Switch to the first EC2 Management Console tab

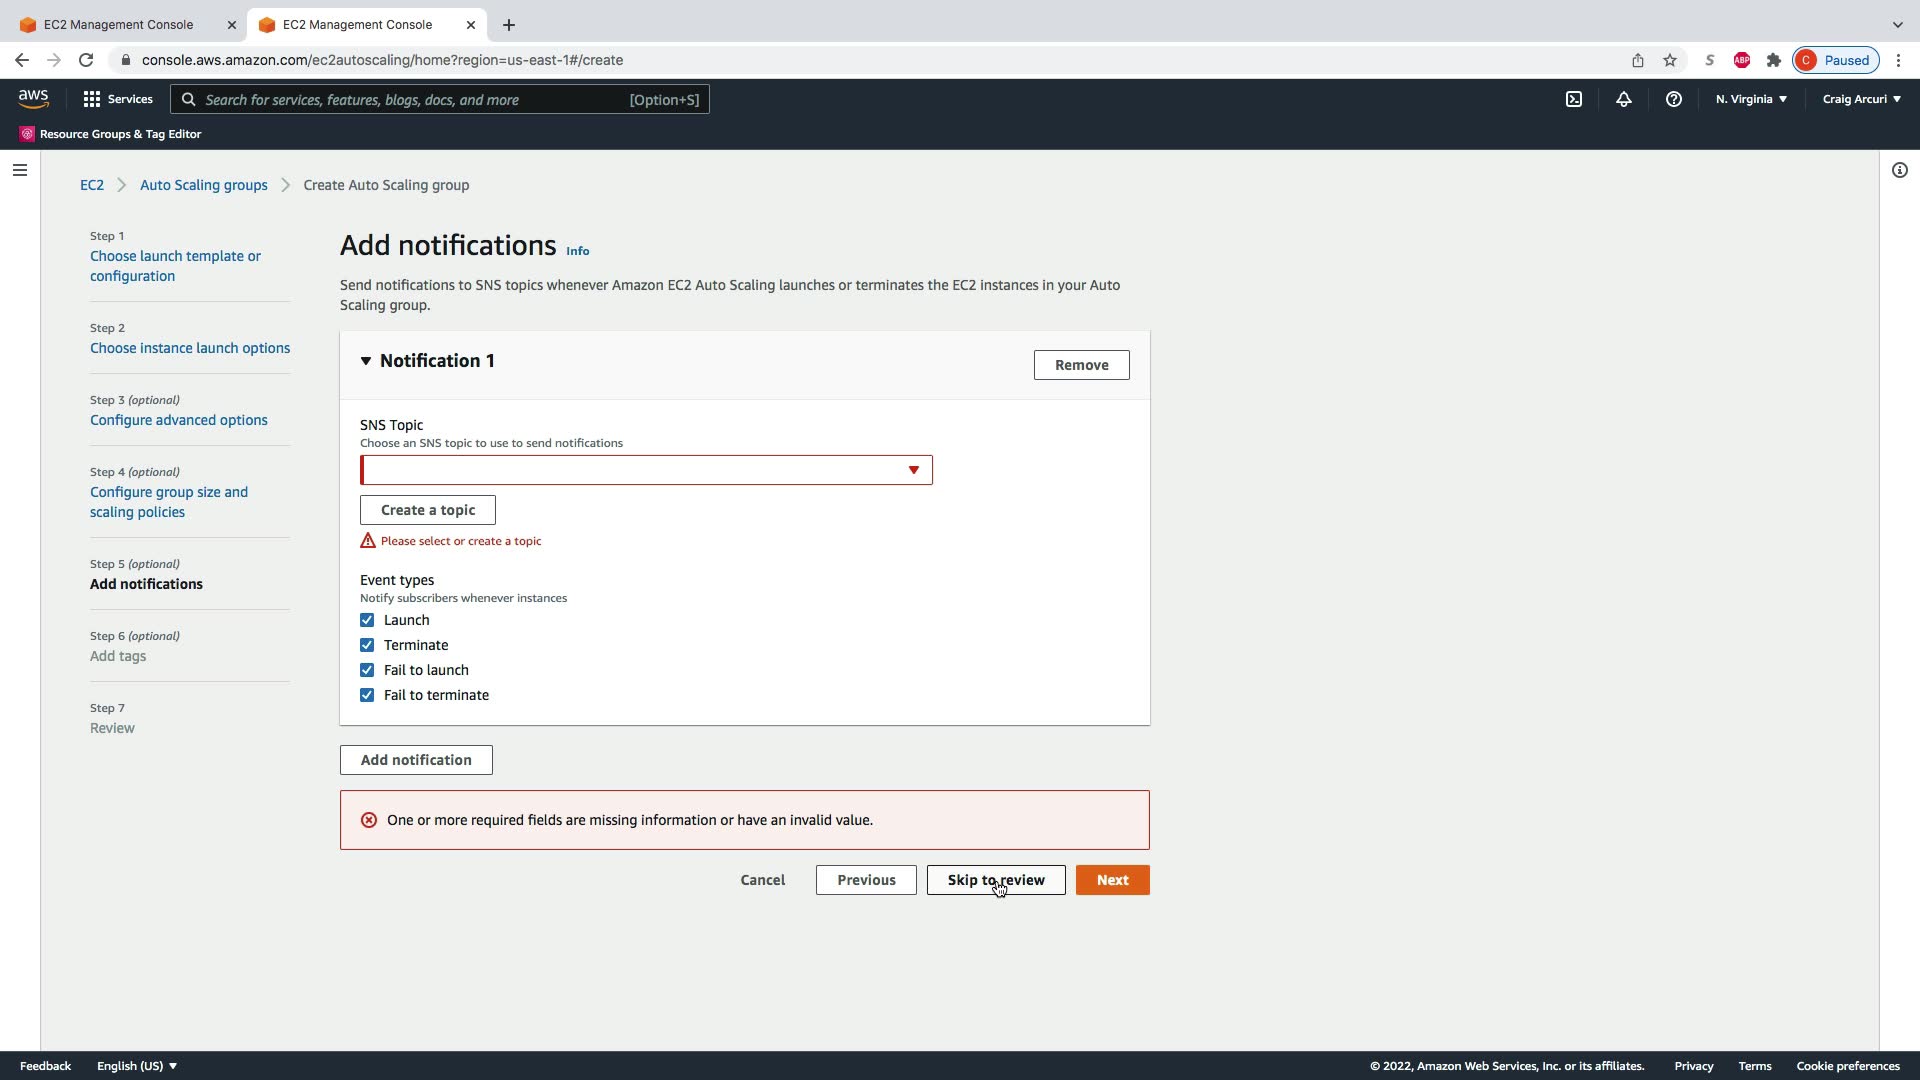(119, 24)
